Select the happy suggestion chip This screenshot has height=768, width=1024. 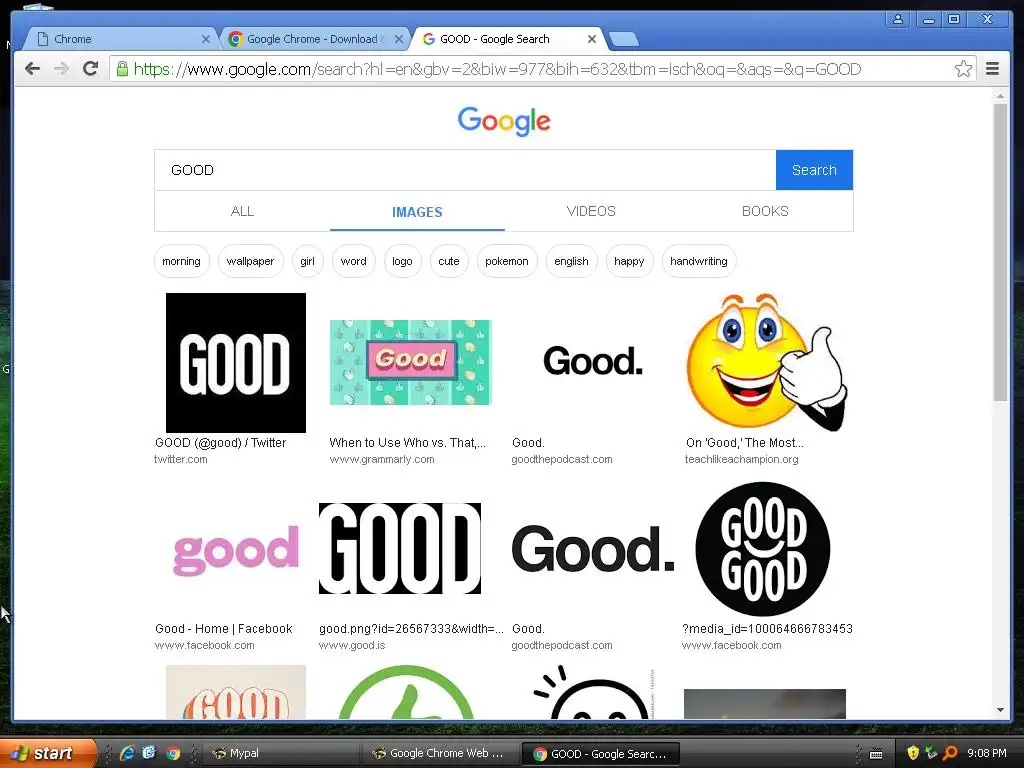pos(629,261)
